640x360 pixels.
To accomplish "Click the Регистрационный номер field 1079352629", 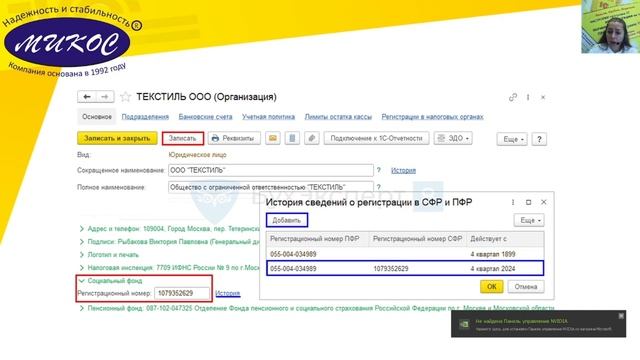I will coord(182,293).
